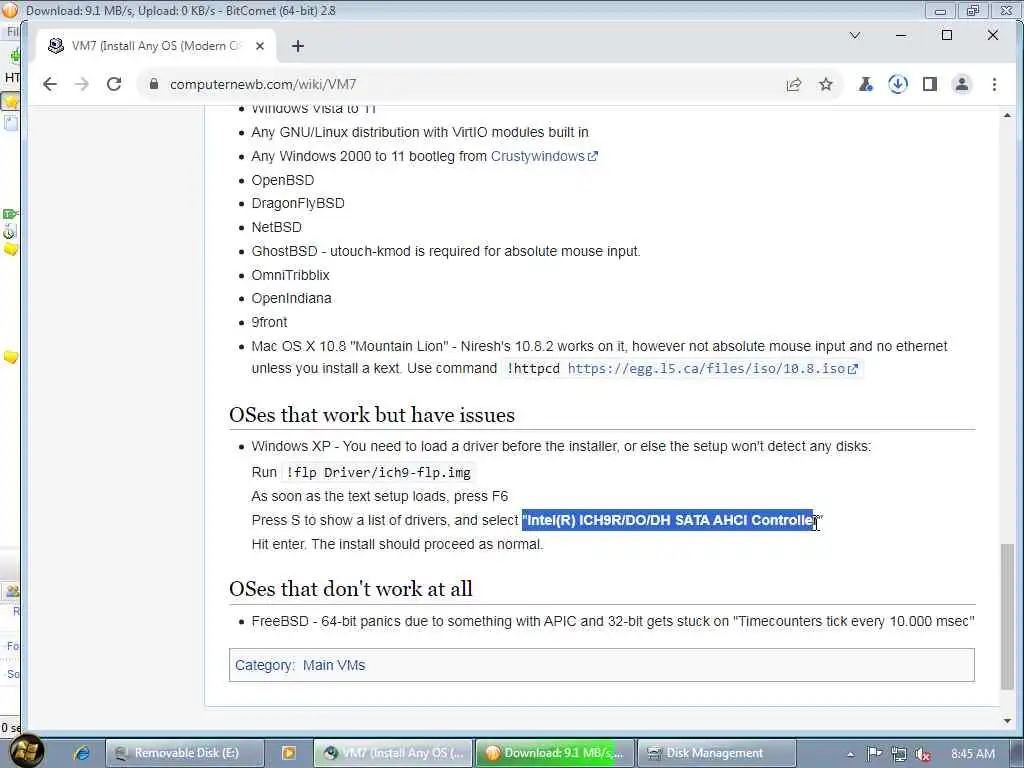Open the clock showing 8:45 AM
This screenshot has height=768, width=1024.
click(x=972, y=754)
